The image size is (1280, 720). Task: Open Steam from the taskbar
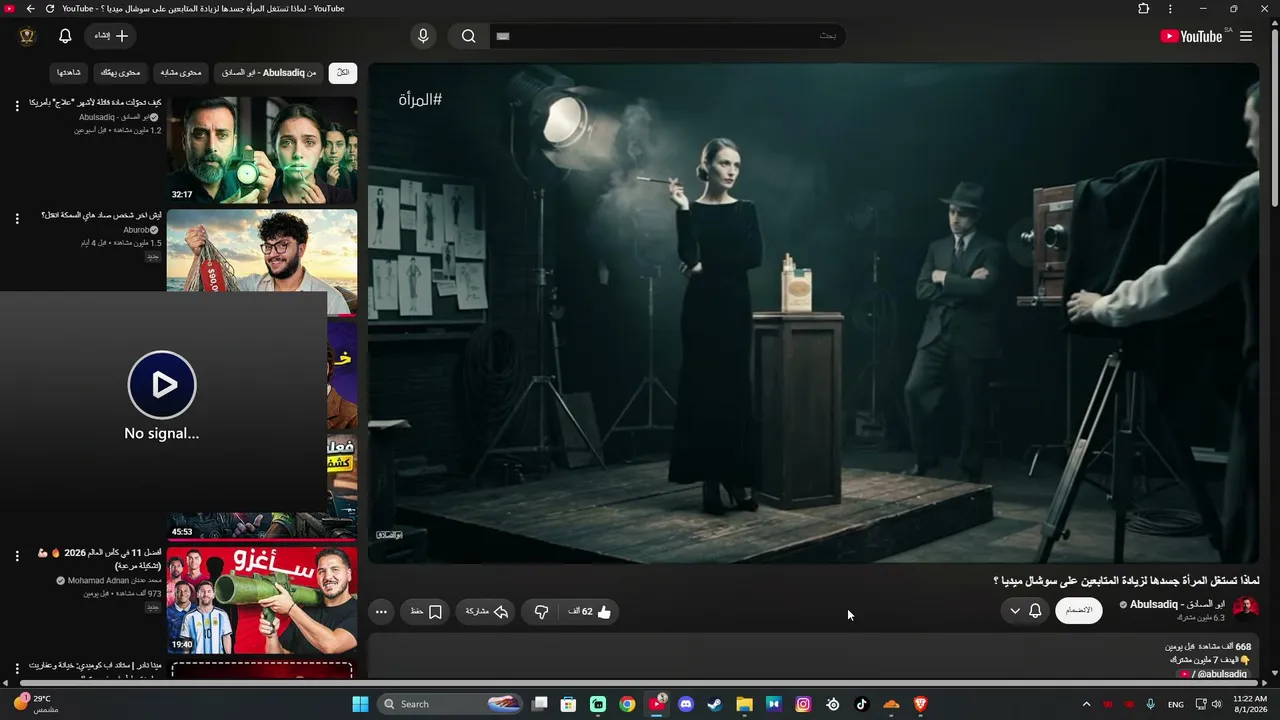(715, 704)
